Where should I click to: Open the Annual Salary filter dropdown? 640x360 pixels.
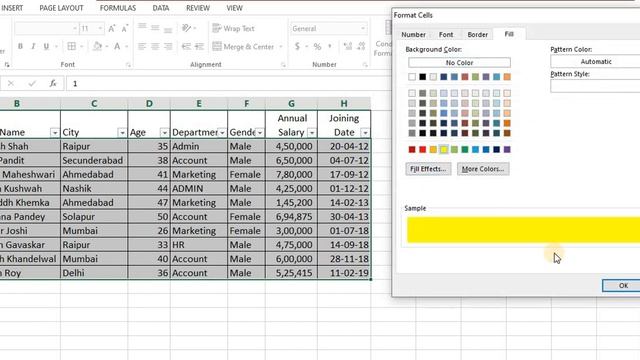pos(311,133)
